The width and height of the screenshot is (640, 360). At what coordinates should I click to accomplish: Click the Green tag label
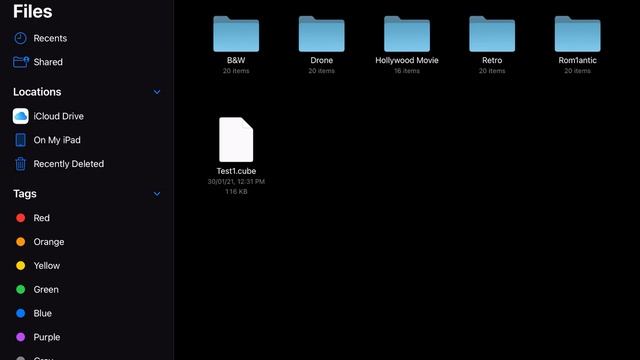coord(46,289)
